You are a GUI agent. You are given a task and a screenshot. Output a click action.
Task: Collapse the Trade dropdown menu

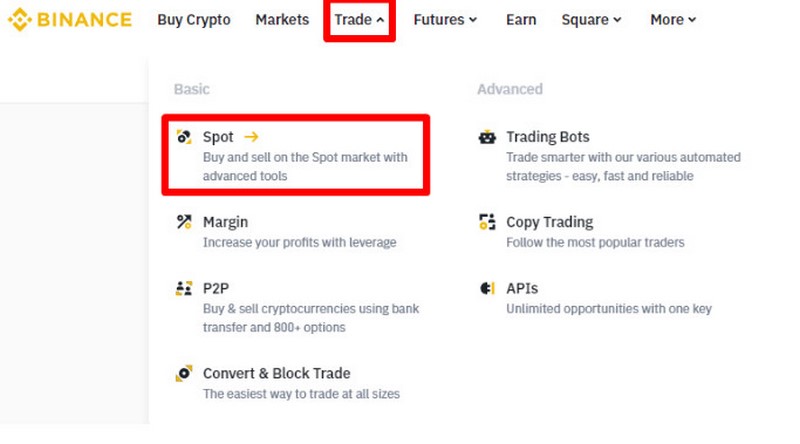click(x=359, y=20)
